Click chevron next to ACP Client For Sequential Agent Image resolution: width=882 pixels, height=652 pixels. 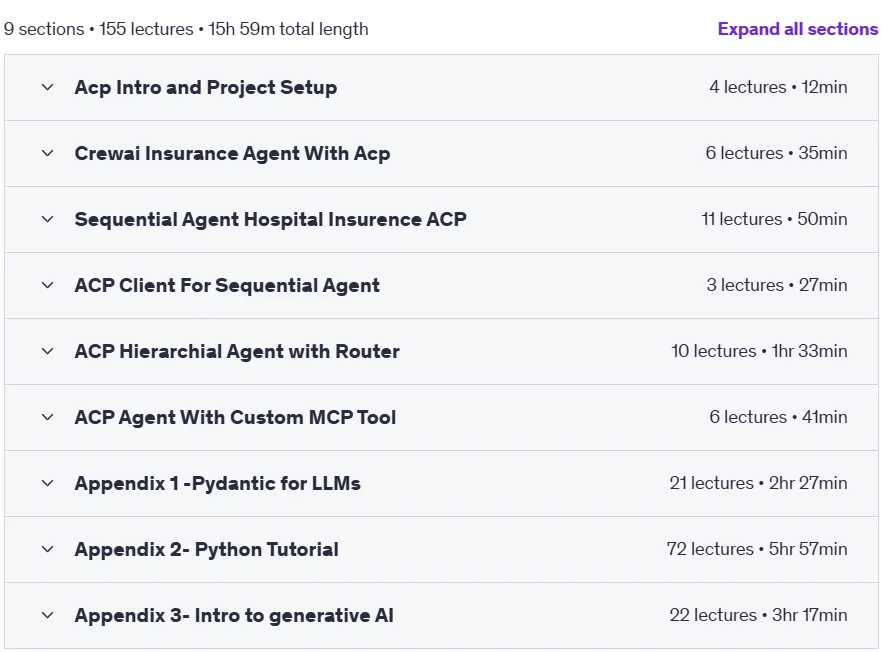48,285
